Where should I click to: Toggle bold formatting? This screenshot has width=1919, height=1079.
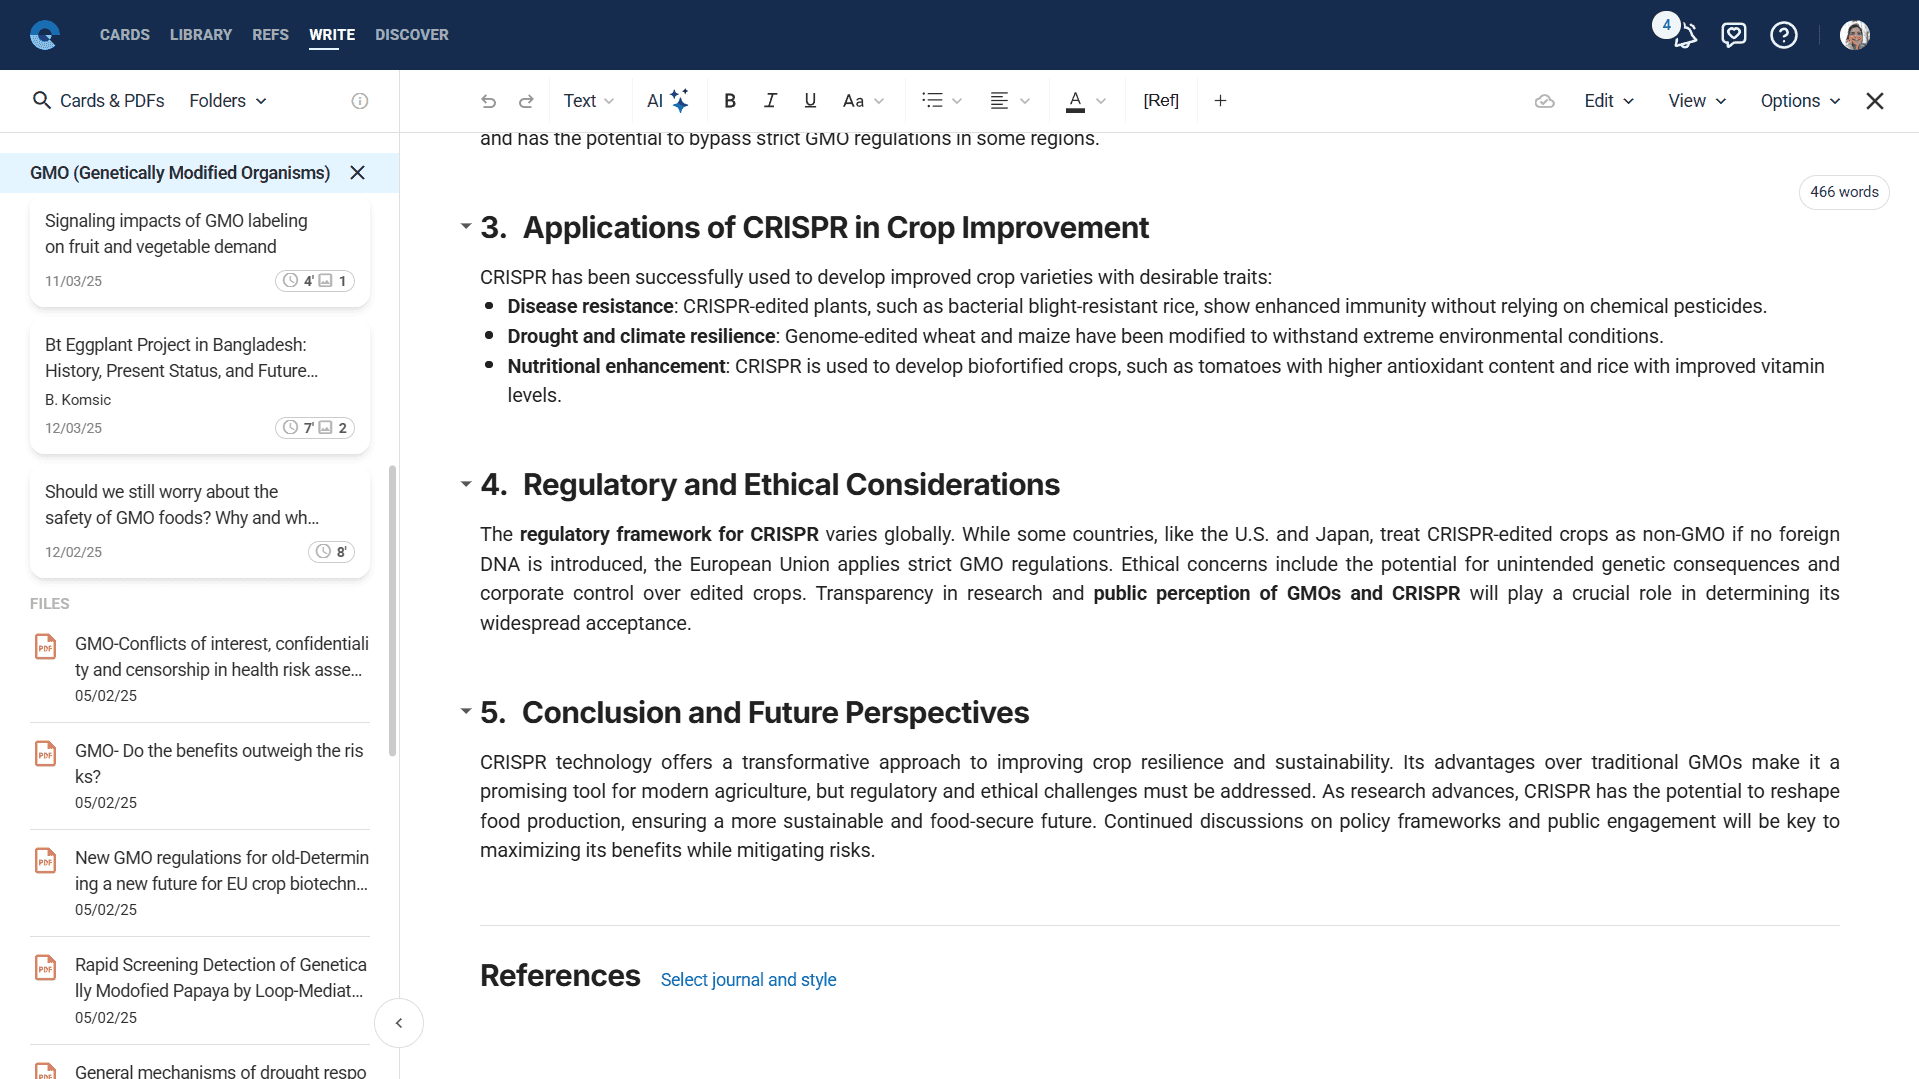tap(730, 101)
